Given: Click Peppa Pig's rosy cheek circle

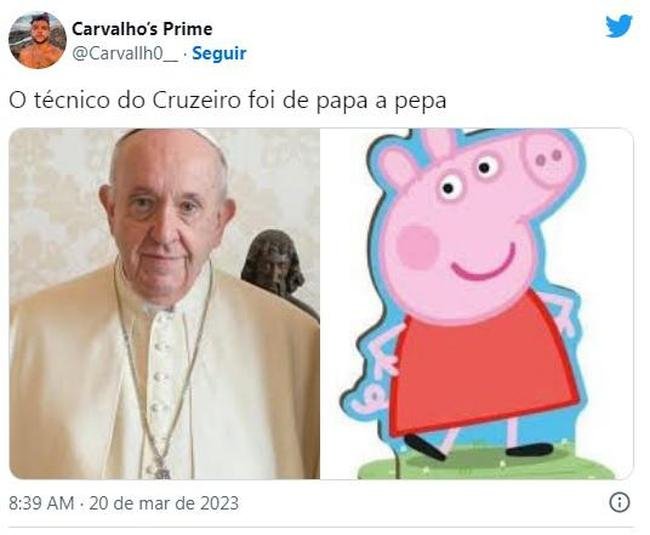Looking at the screenshot, I should click(x=417, y=246).
